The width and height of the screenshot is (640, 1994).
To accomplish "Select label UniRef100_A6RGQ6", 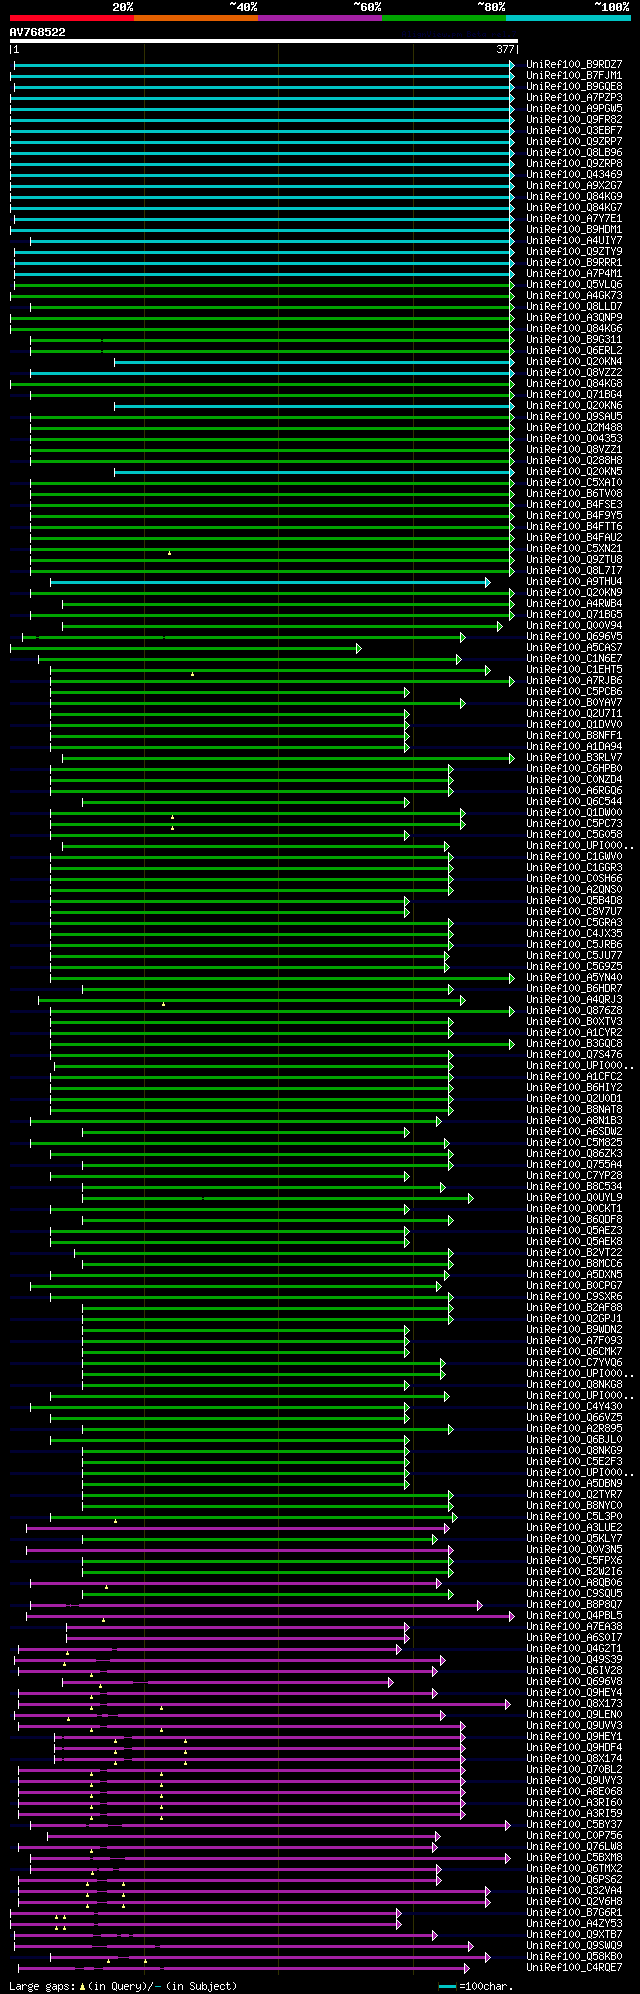I will 574,791.
